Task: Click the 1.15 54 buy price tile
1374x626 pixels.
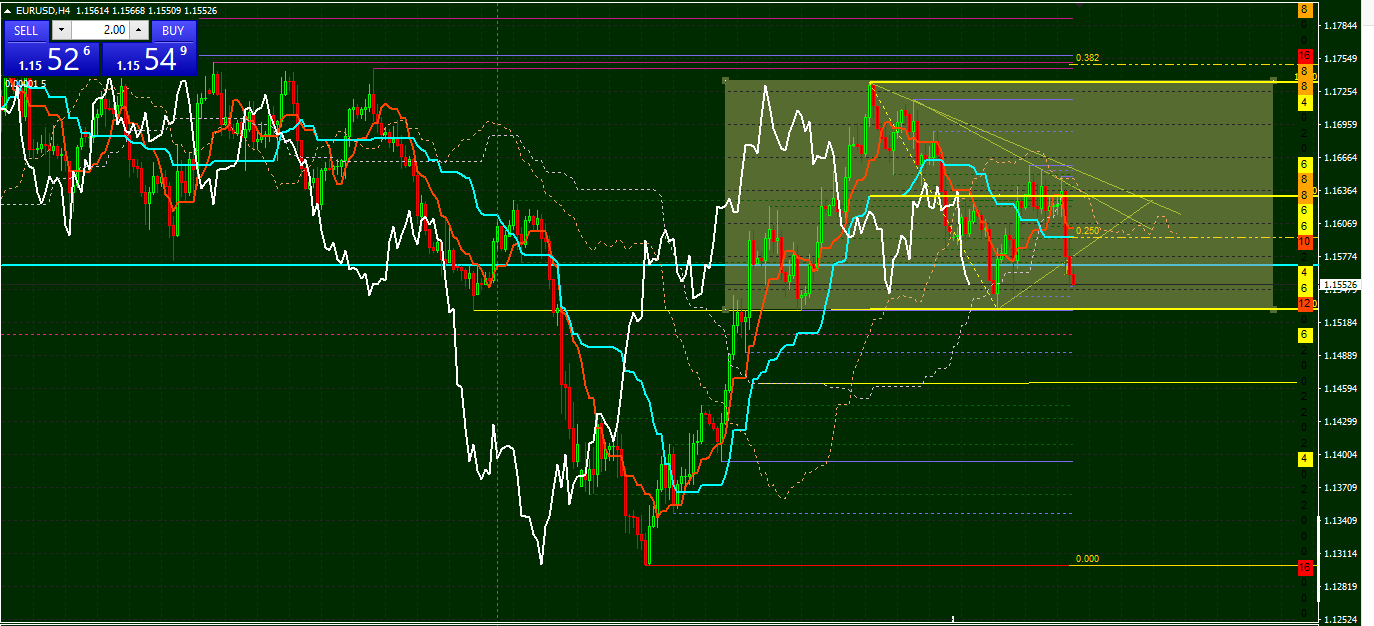Action: (x=149, y=58)
